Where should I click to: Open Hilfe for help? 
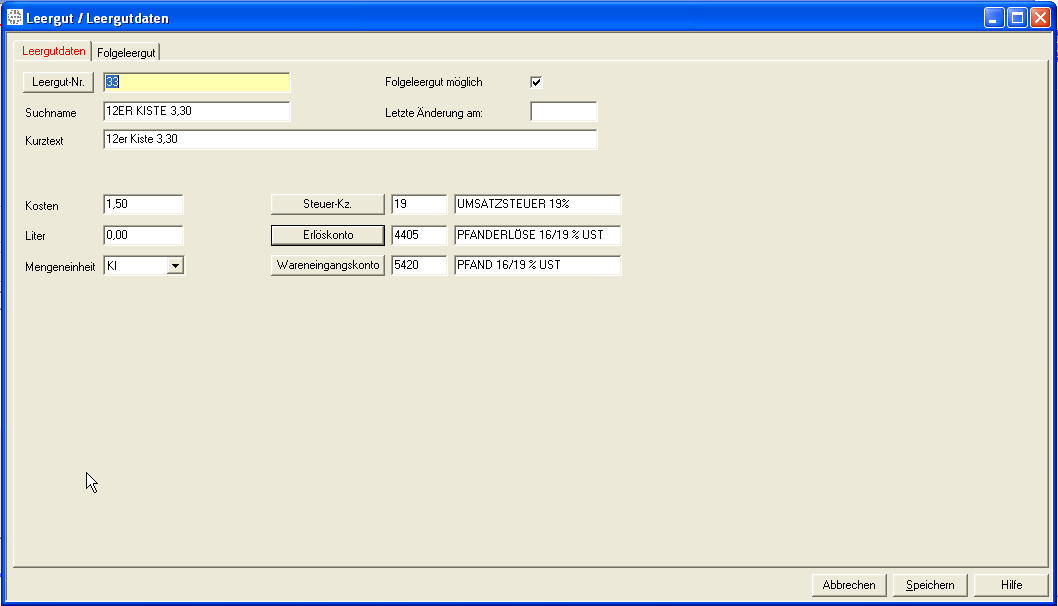1011,585
